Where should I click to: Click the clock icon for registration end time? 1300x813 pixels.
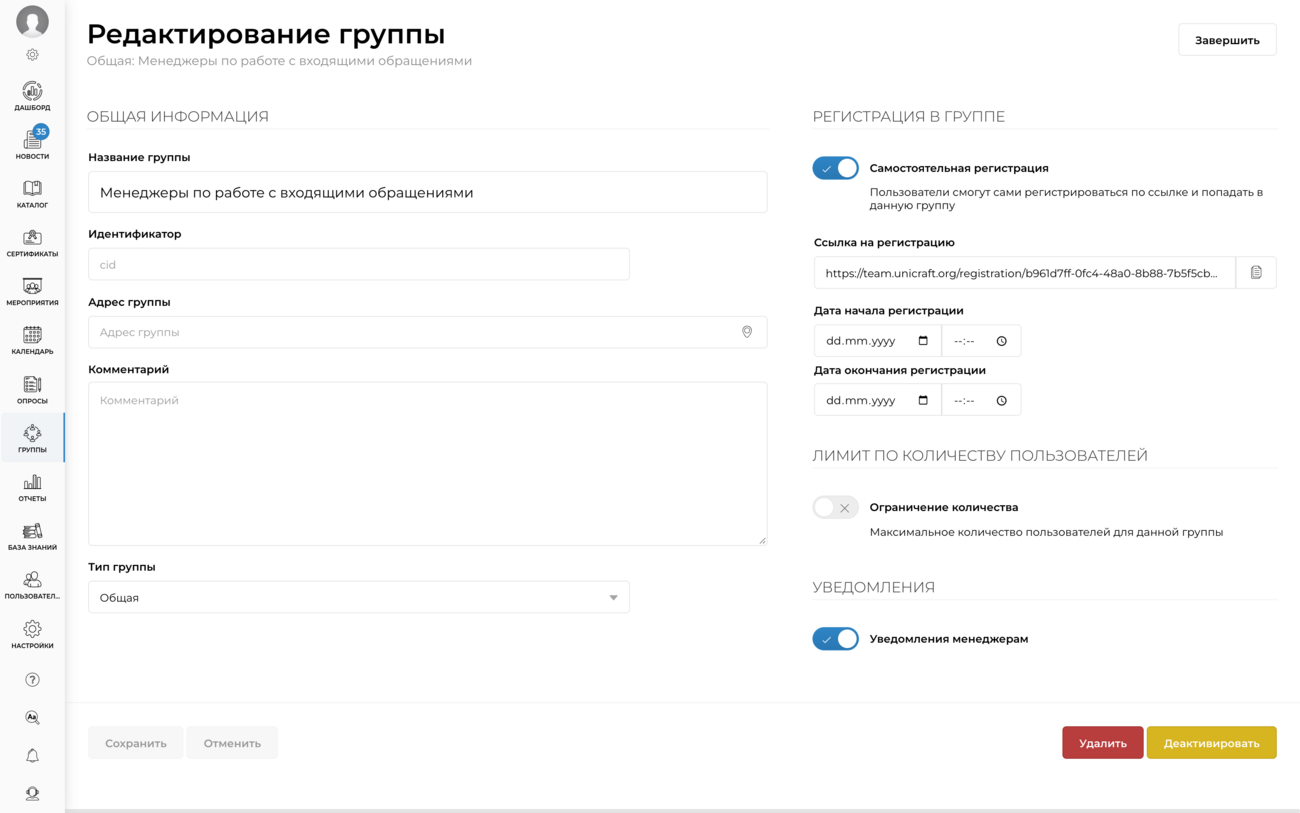(1001, 400)
